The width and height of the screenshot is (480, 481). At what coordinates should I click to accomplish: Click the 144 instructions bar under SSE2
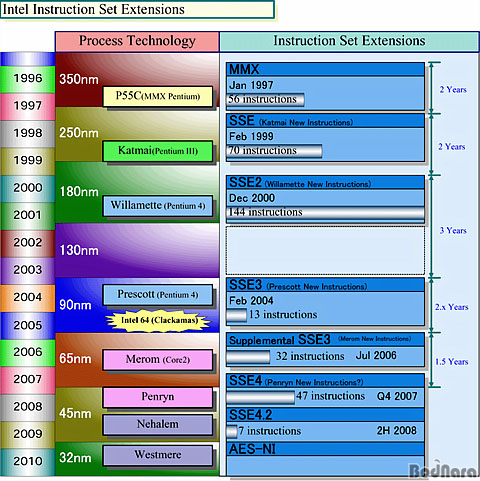[325, 213]
